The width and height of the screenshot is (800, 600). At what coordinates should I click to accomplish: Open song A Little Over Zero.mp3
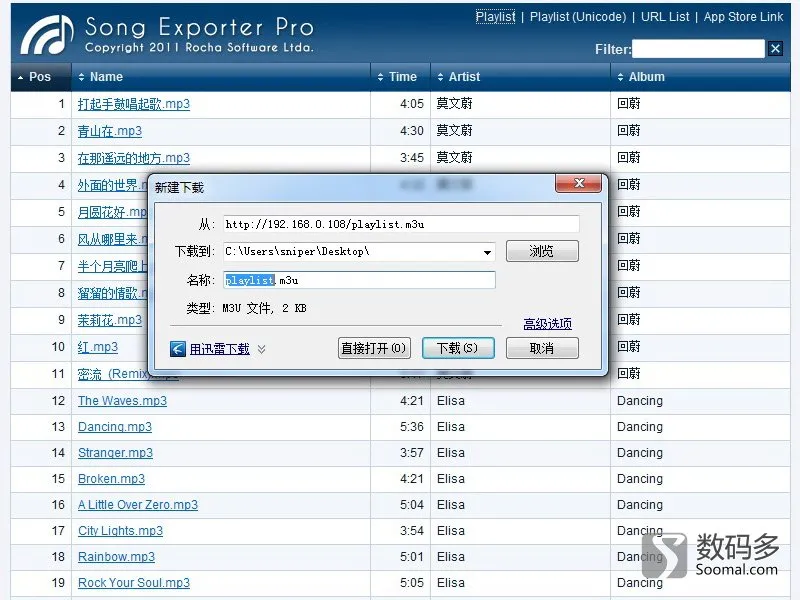pos(138,505)
